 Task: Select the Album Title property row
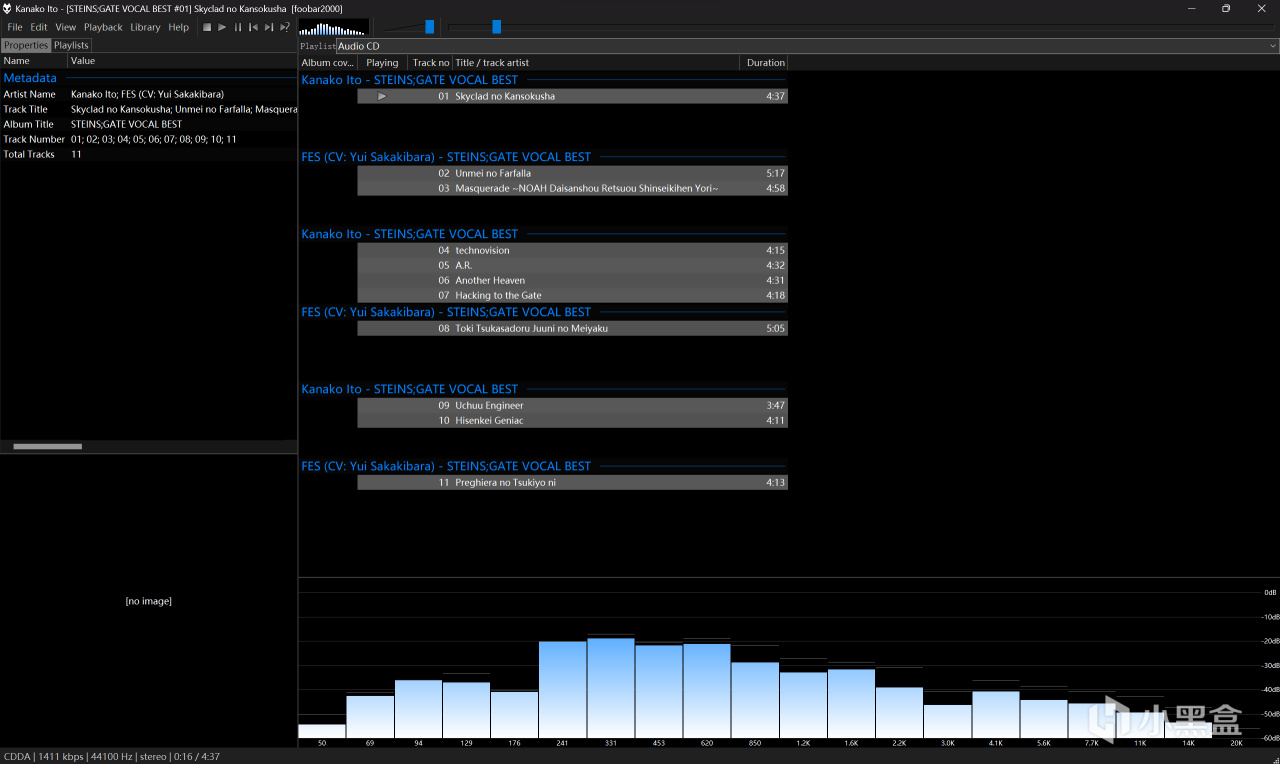tap(149, 124)
